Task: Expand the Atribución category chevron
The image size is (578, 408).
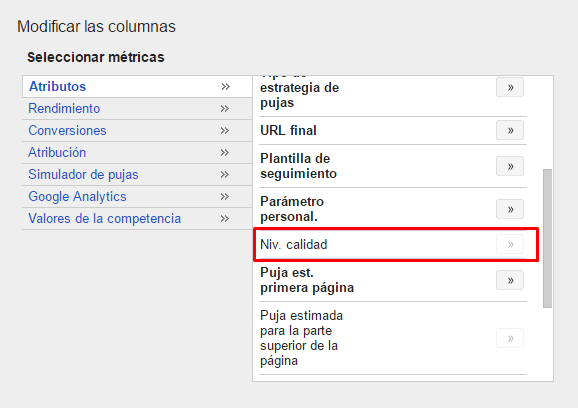Action: [225, 153]
